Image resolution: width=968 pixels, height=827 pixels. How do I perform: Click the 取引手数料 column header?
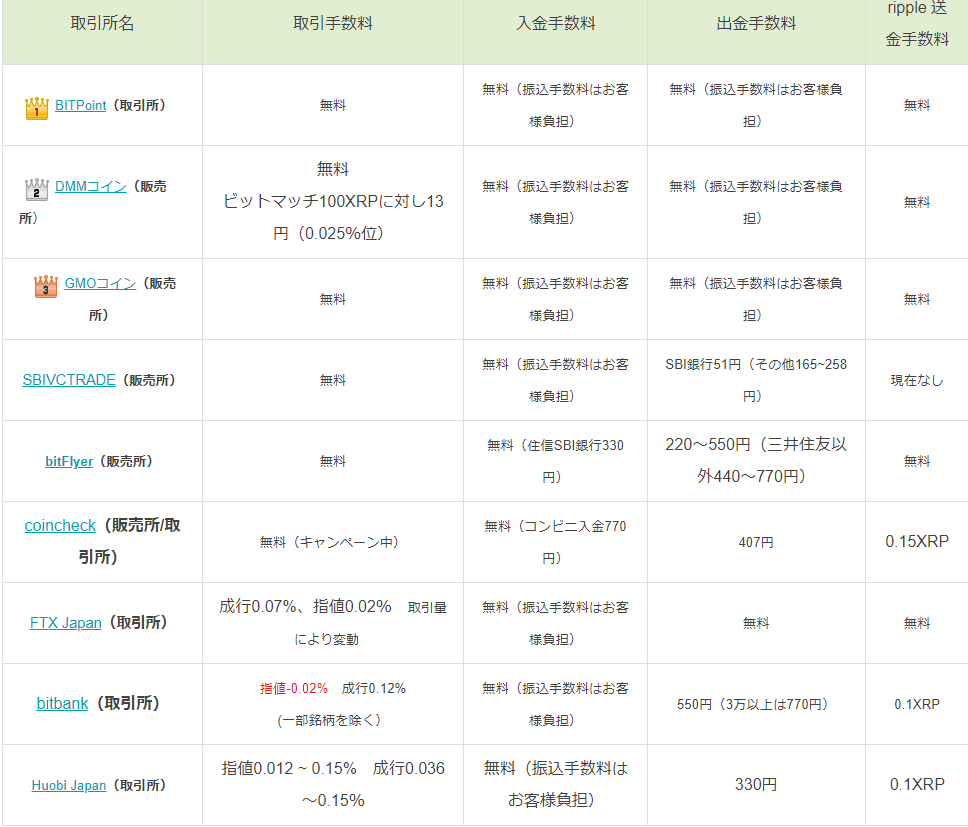(x=333, y=24)
